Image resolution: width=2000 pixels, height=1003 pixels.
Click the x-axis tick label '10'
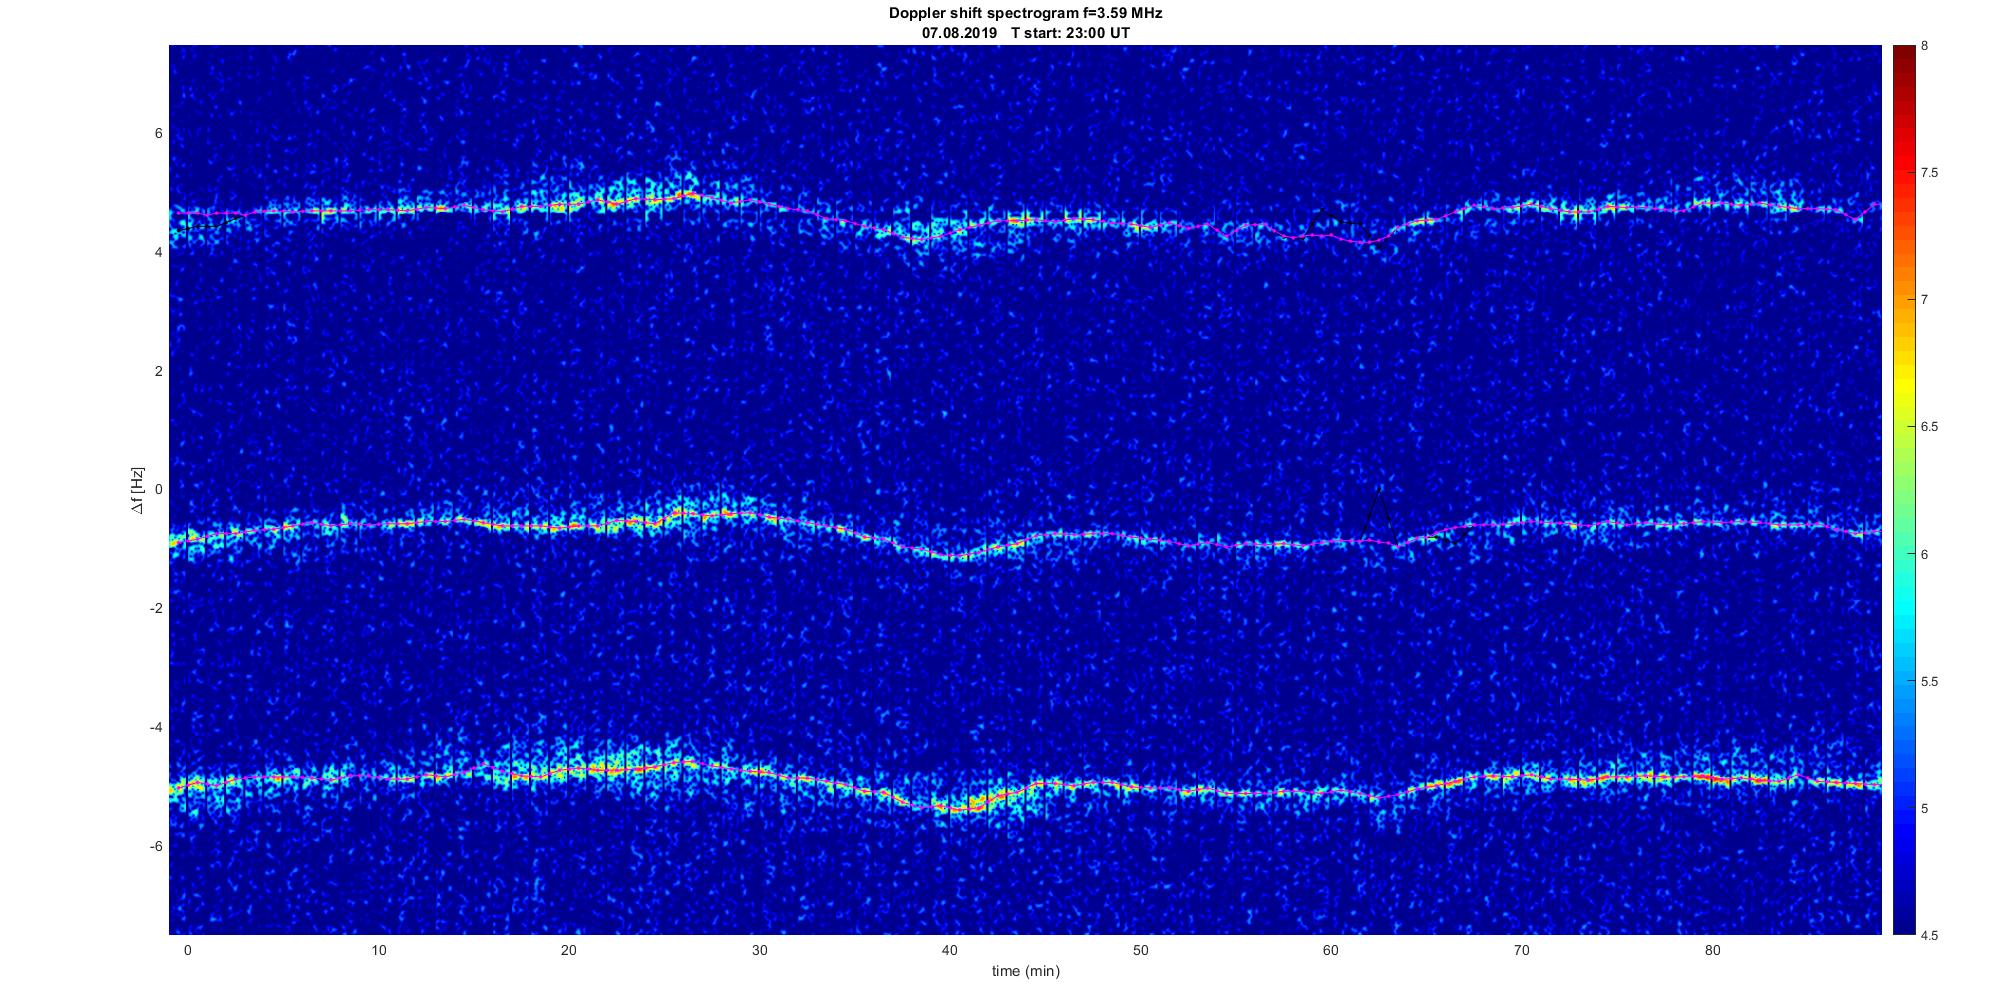[378, 950]
